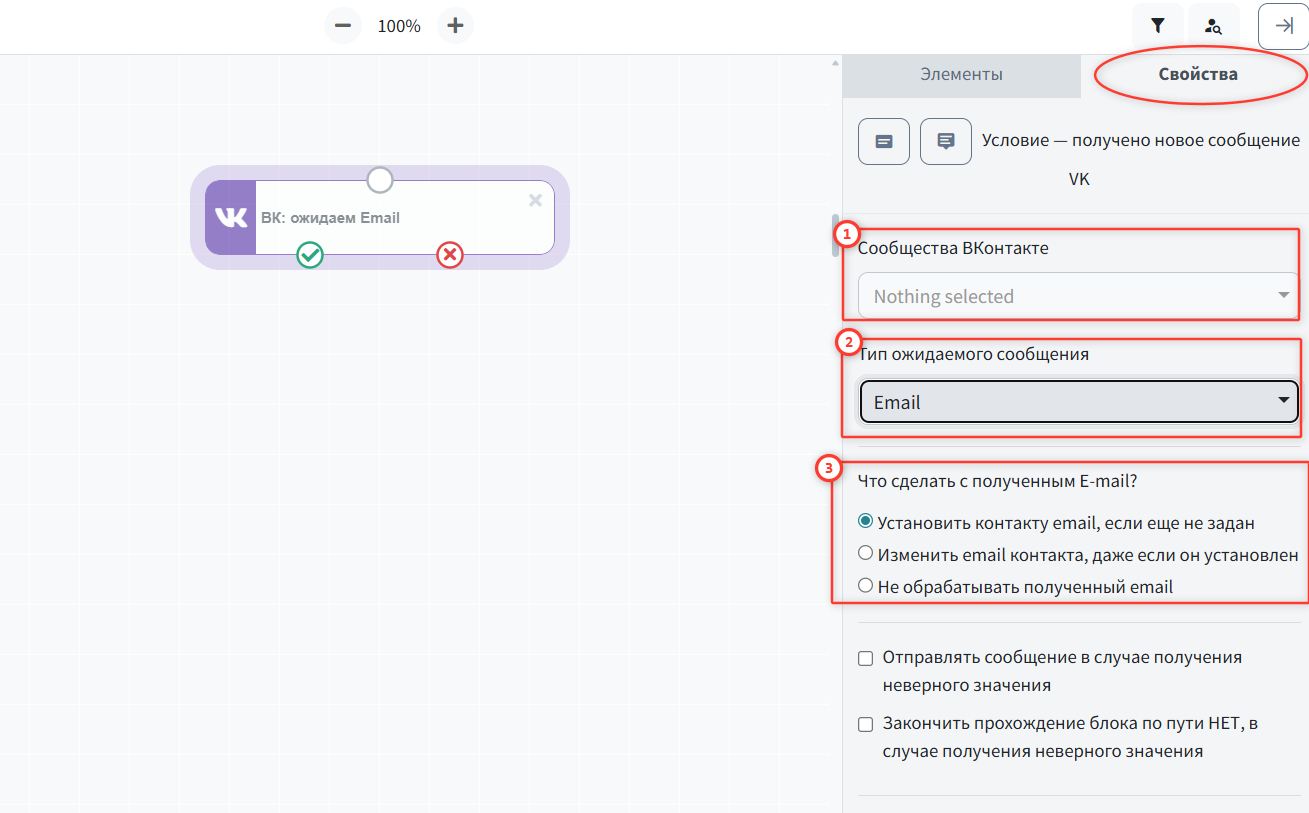Click the green checkmark output connector
Viewport: 1309px width, 813px height.
(x=310, y=255)
